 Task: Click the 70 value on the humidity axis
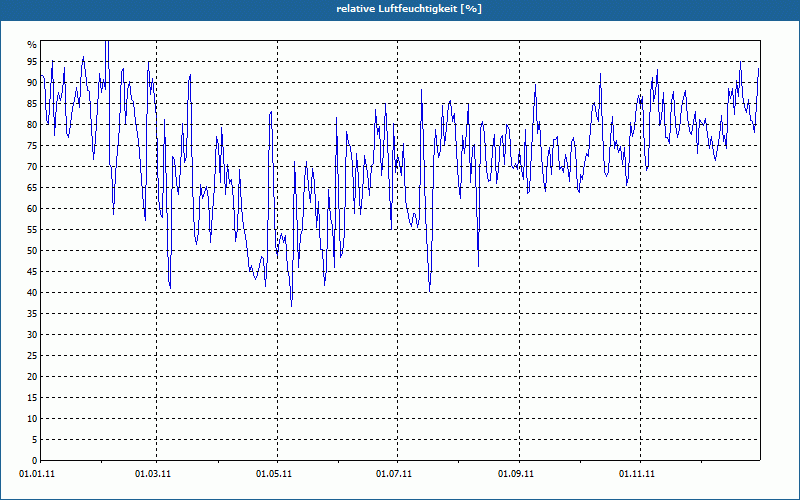(32, 167)
